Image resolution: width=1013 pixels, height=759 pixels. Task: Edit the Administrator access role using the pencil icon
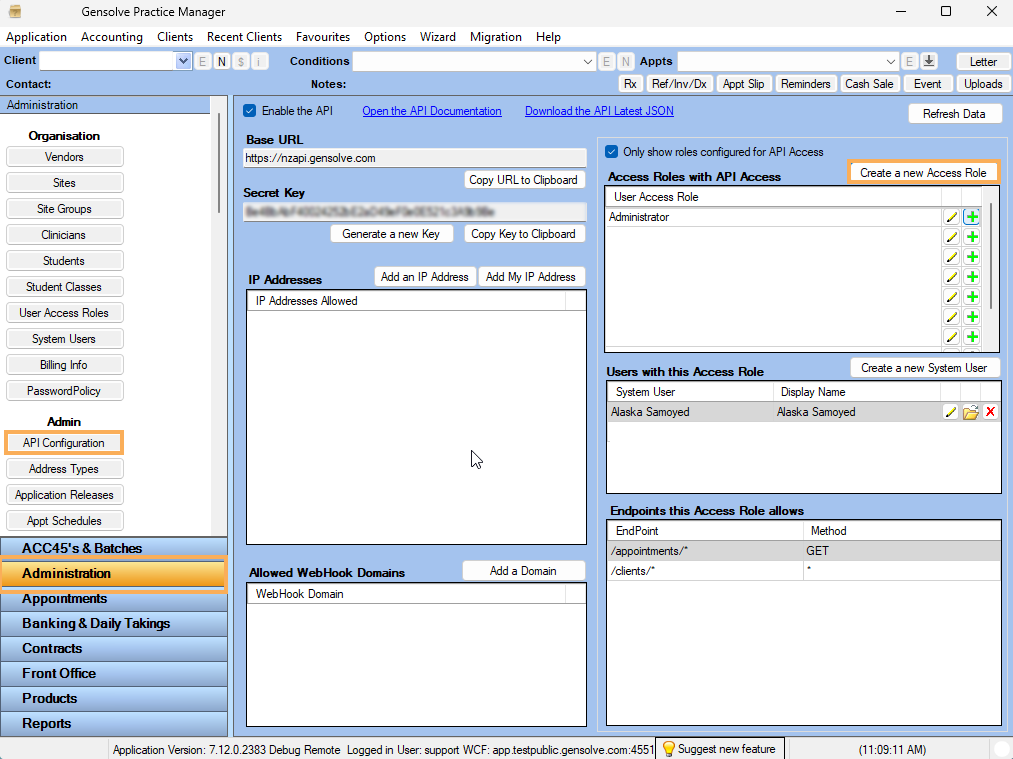click(950, 216)
